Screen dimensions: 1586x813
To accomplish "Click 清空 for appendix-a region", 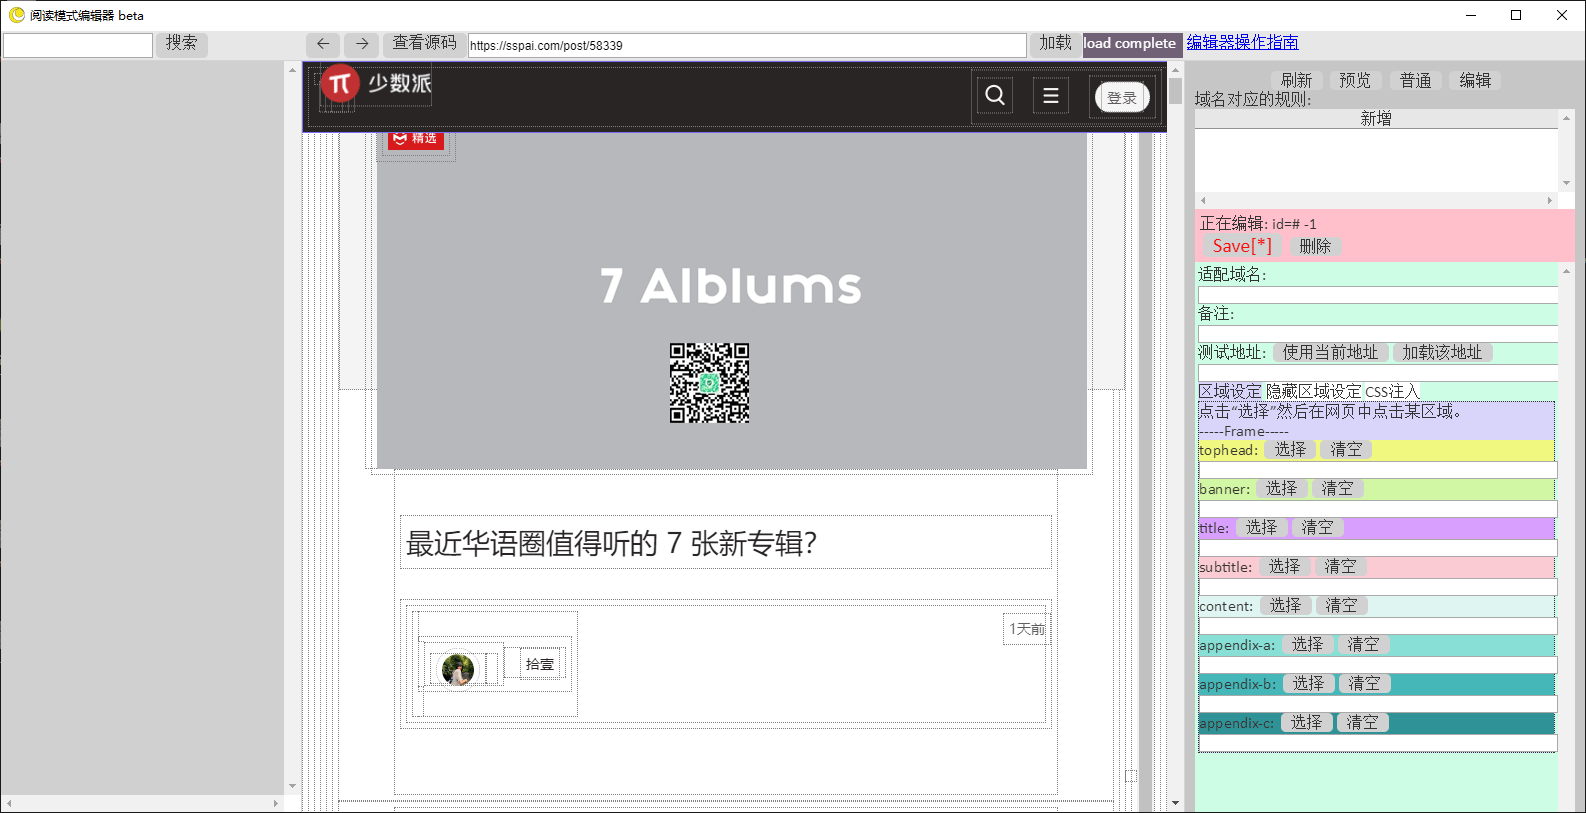I will 1363,645.
